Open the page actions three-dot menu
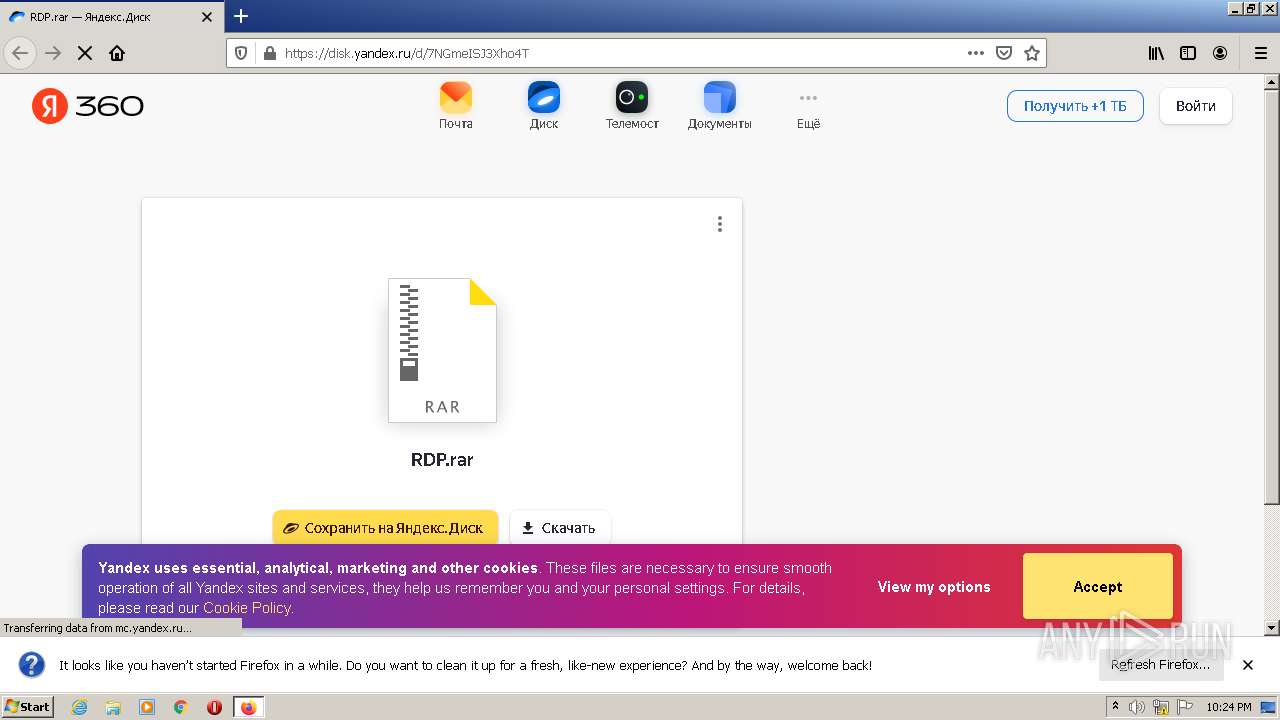The width and height of the screenshot is (1280, 720). tap(976, 53)
